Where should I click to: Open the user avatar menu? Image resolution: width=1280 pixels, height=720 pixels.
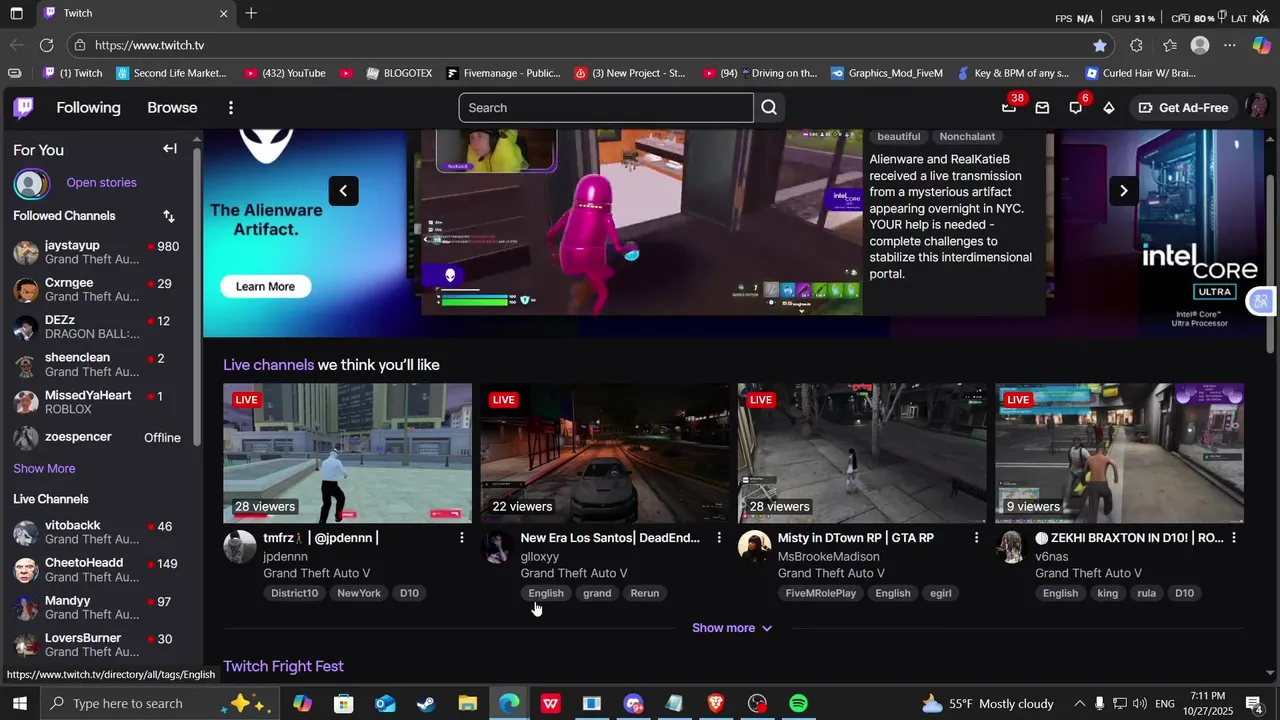[1258, 107]
